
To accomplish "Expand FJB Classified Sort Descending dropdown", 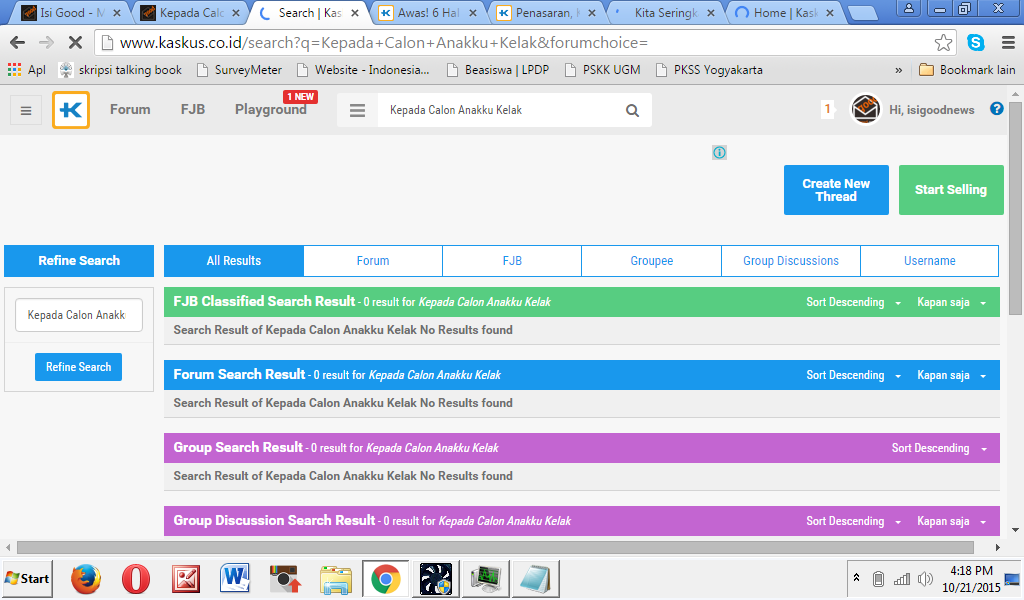I will [854, 302].
